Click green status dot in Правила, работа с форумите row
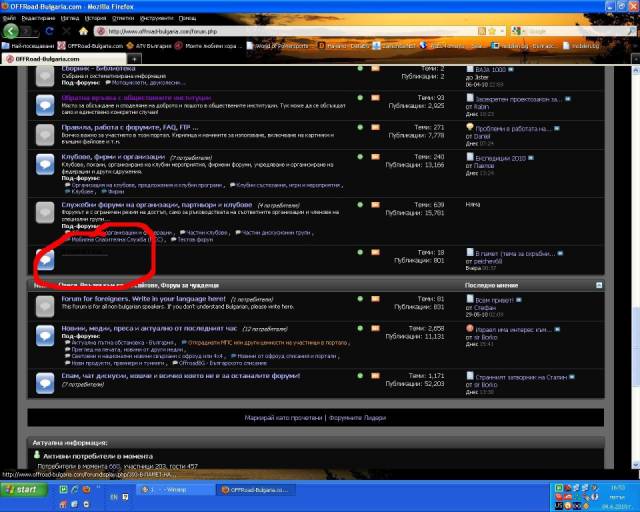 pyautogui.click(x=360, y=127)
